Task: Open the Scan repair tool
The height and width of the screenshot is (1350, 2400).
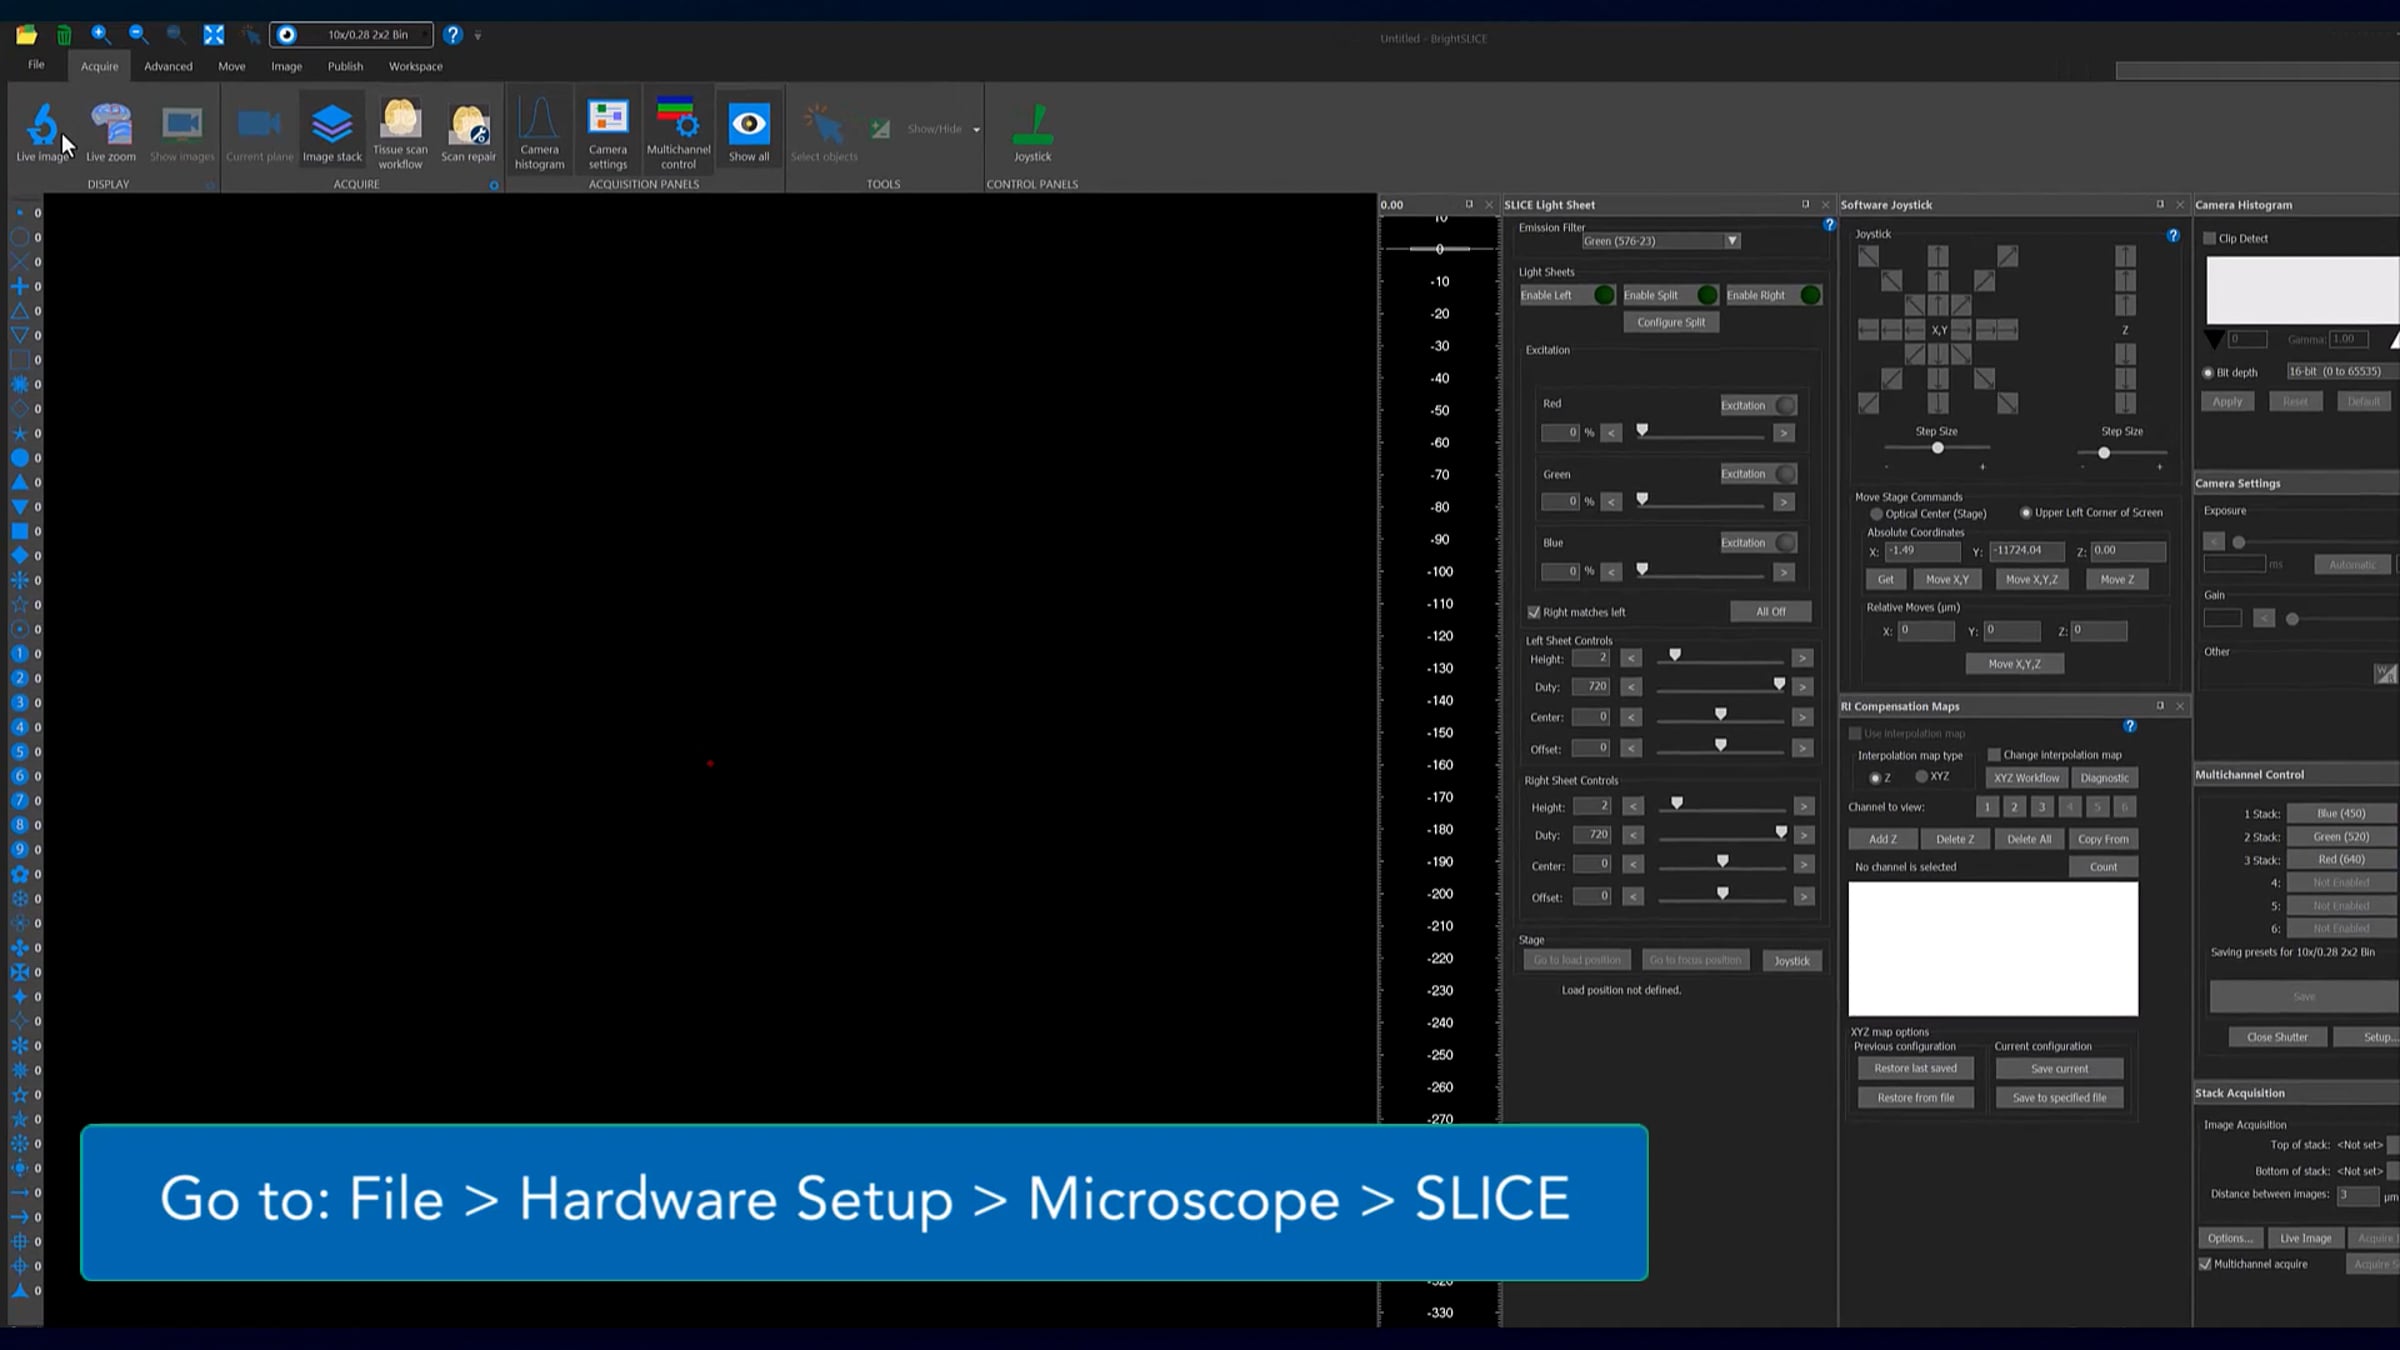Action: pyautogui.click(x=468, y=131)
